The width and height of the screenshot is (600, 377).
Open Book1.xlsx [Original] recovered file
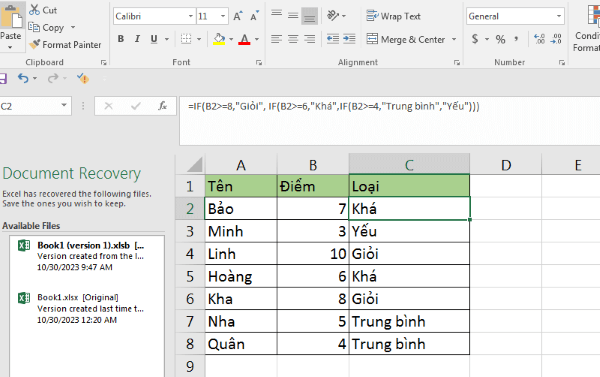[87, 308]
